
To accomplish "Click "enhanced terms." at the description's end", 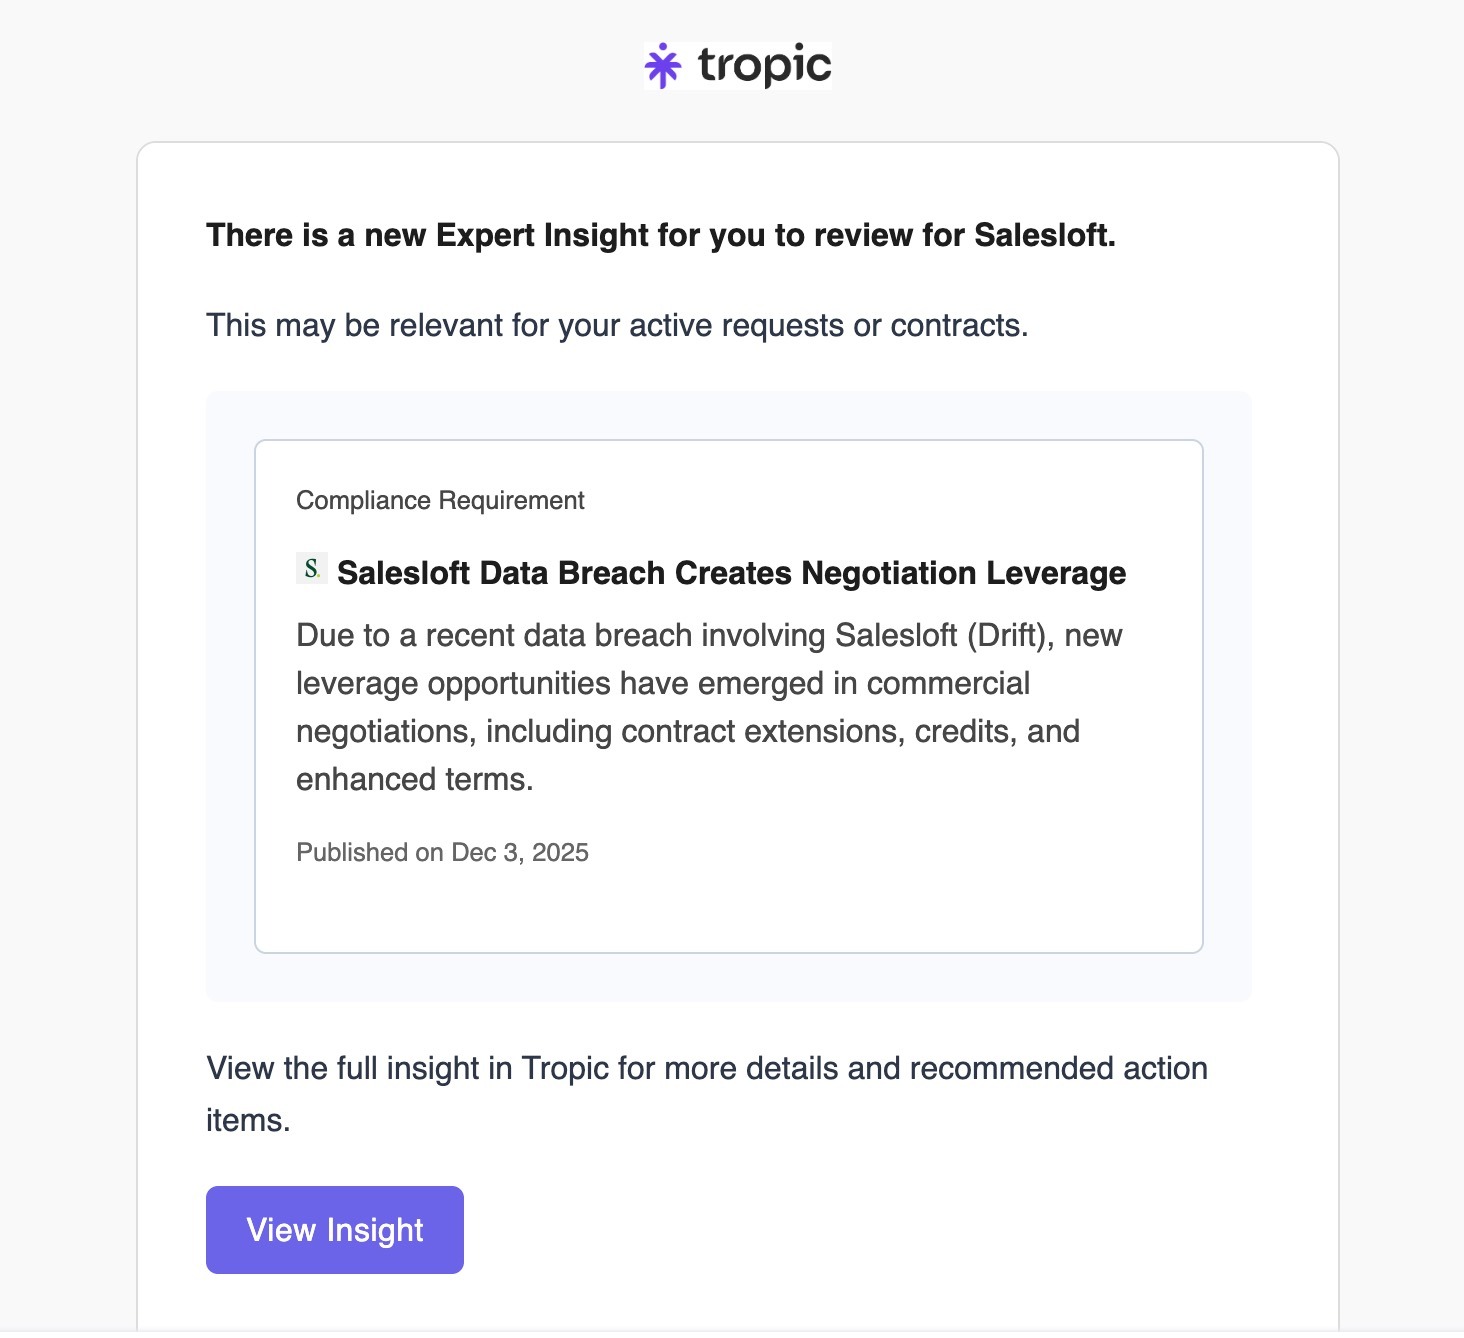I will (x=414, y=780).
